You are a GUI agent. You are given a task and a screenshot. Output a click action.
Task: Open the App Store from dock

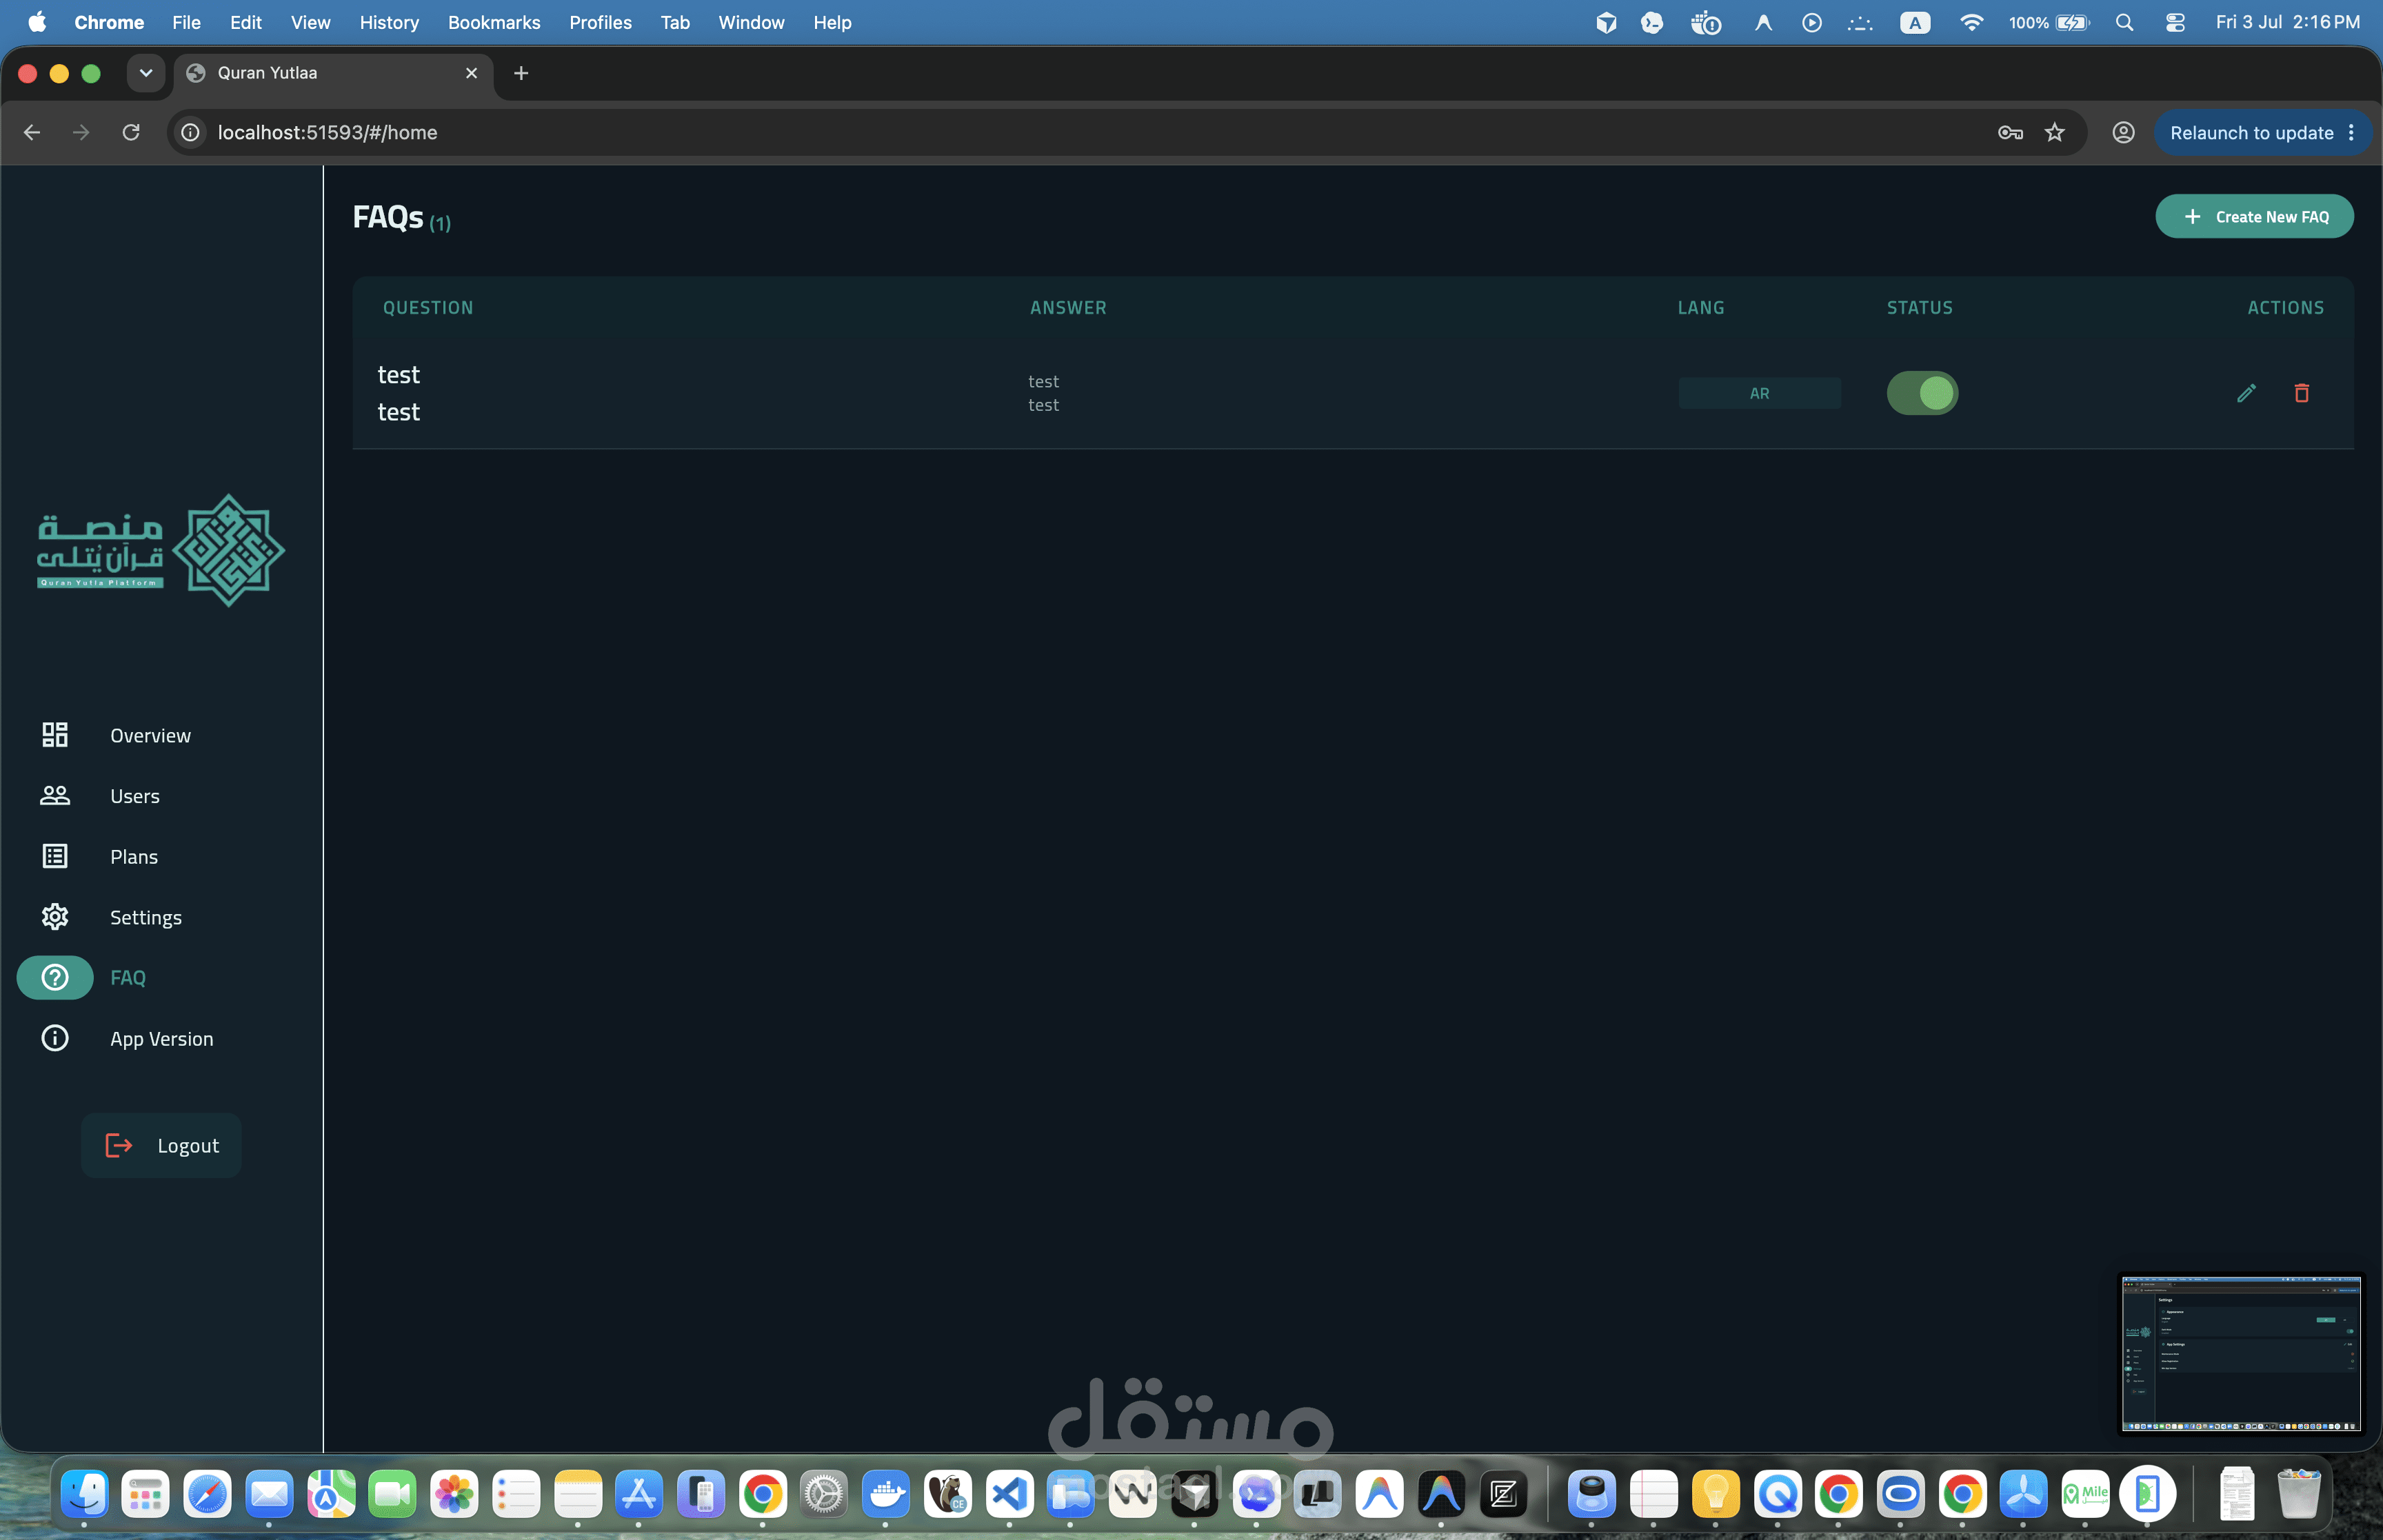pos(639,1494)
